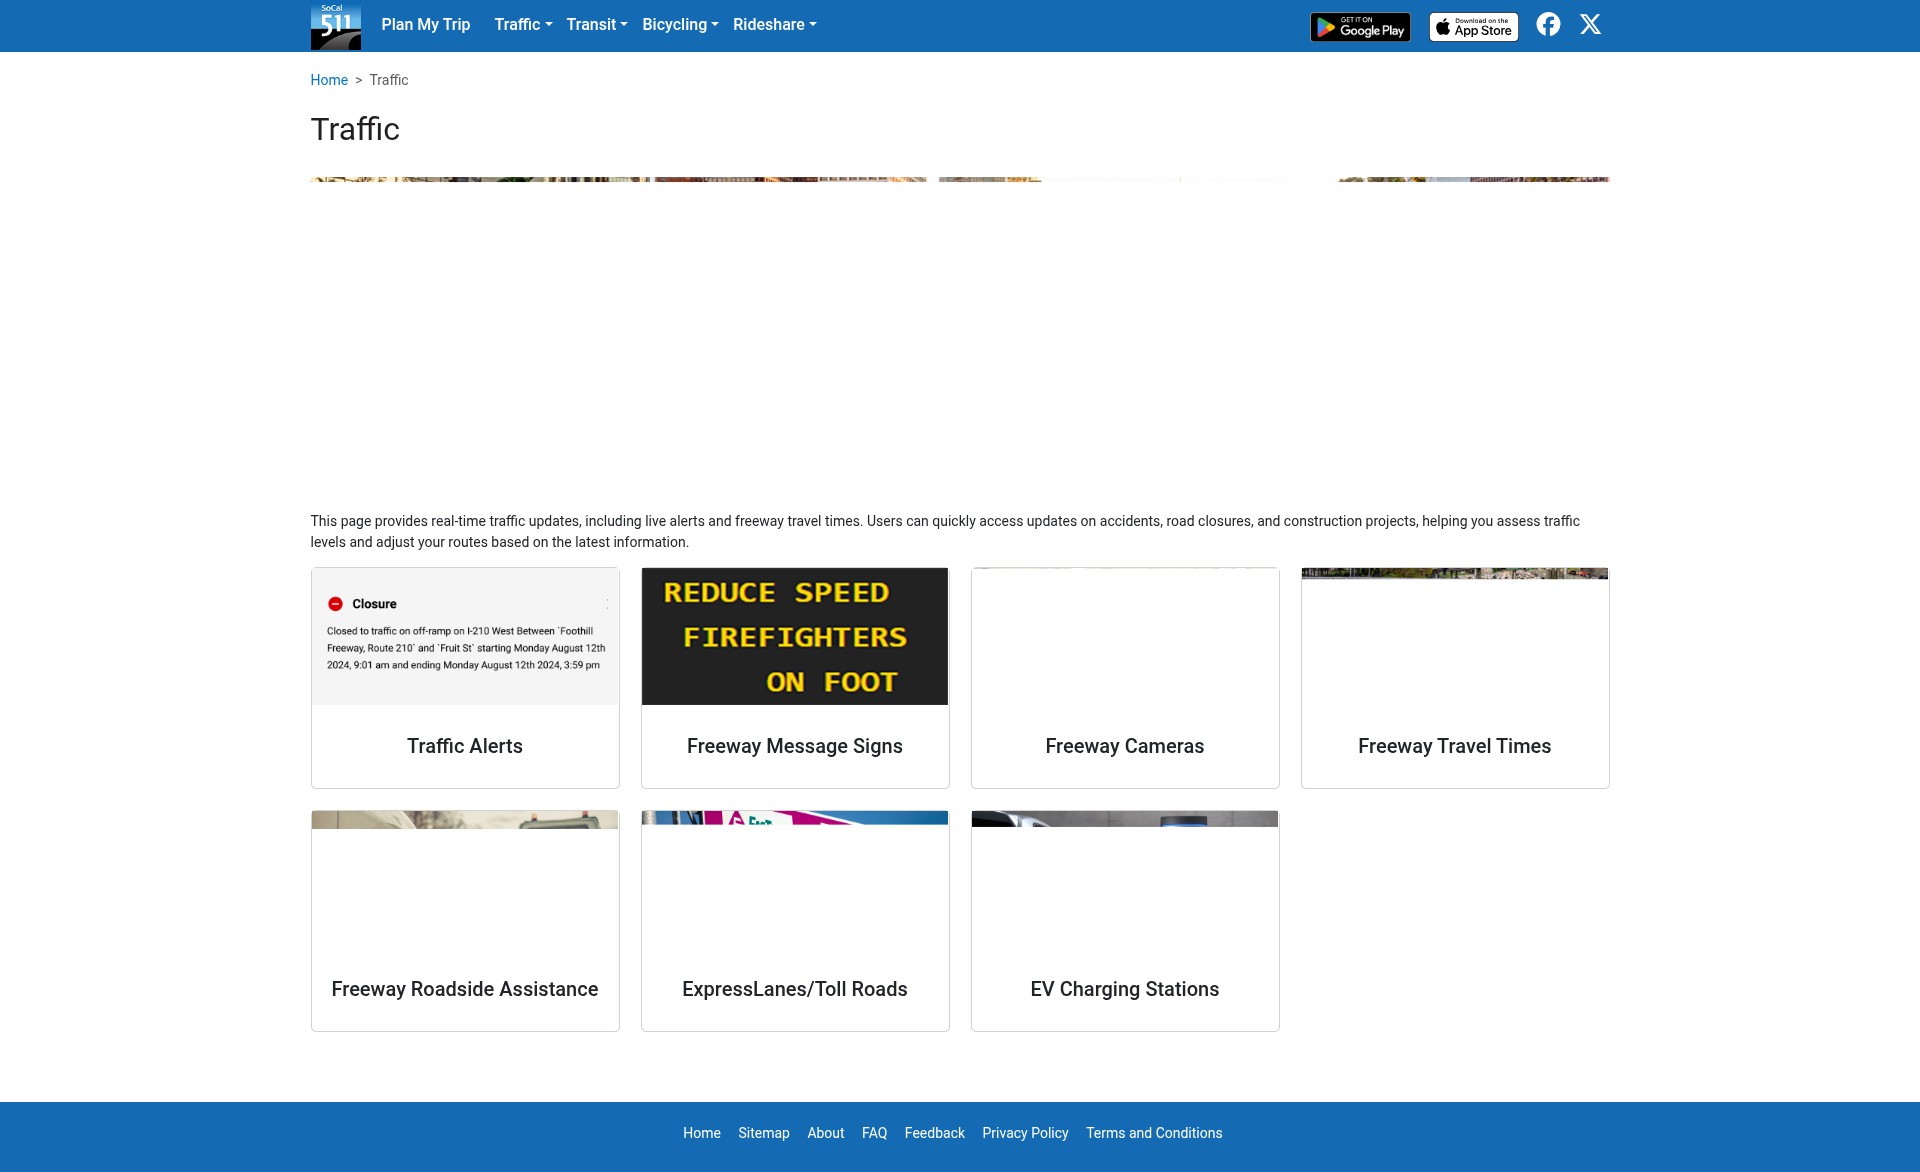Click the red Closure icon

(x=336, y=604)
